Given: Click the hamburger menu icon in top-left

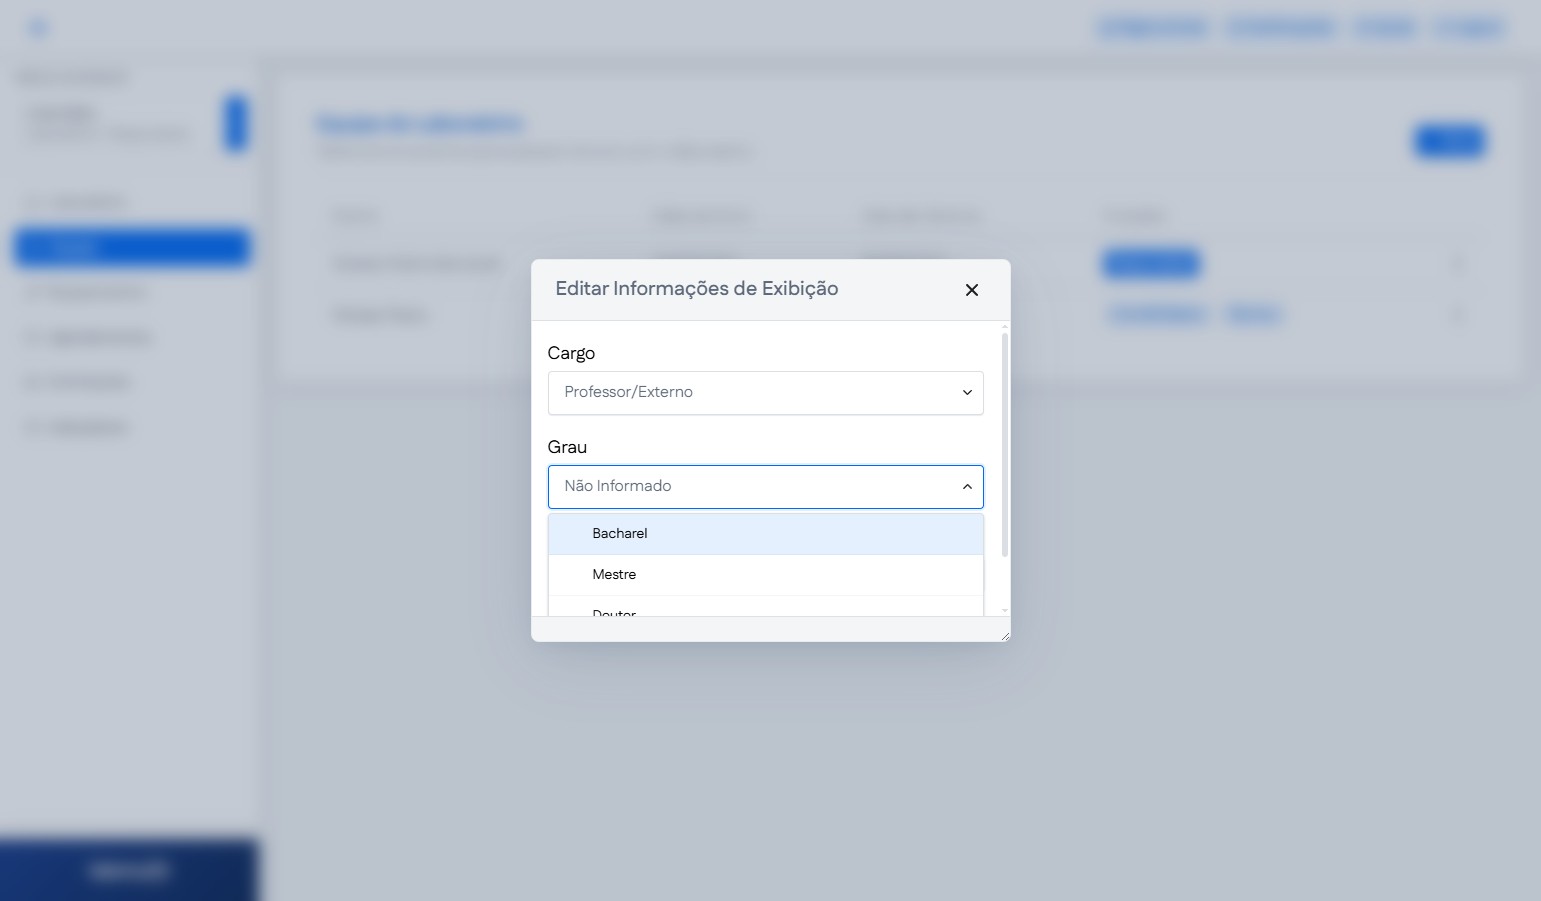Looking at the screenshot, I should (x=38, y=28).
